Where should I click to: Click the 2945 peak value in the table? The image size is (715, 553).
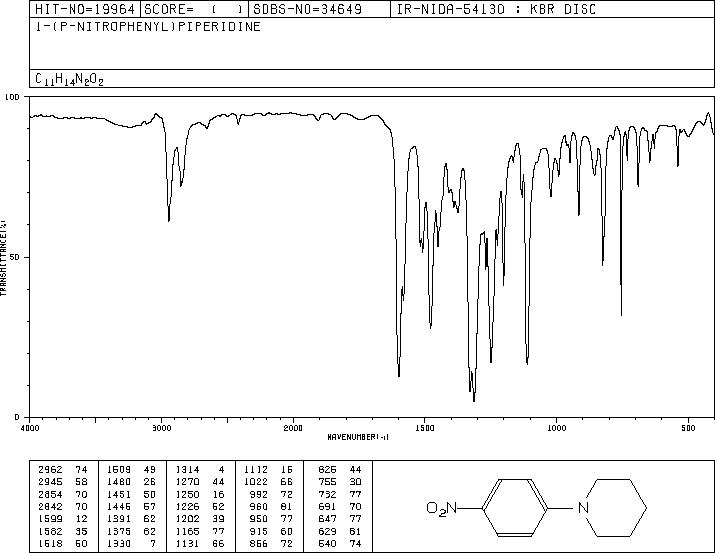[x=51, y=482]
